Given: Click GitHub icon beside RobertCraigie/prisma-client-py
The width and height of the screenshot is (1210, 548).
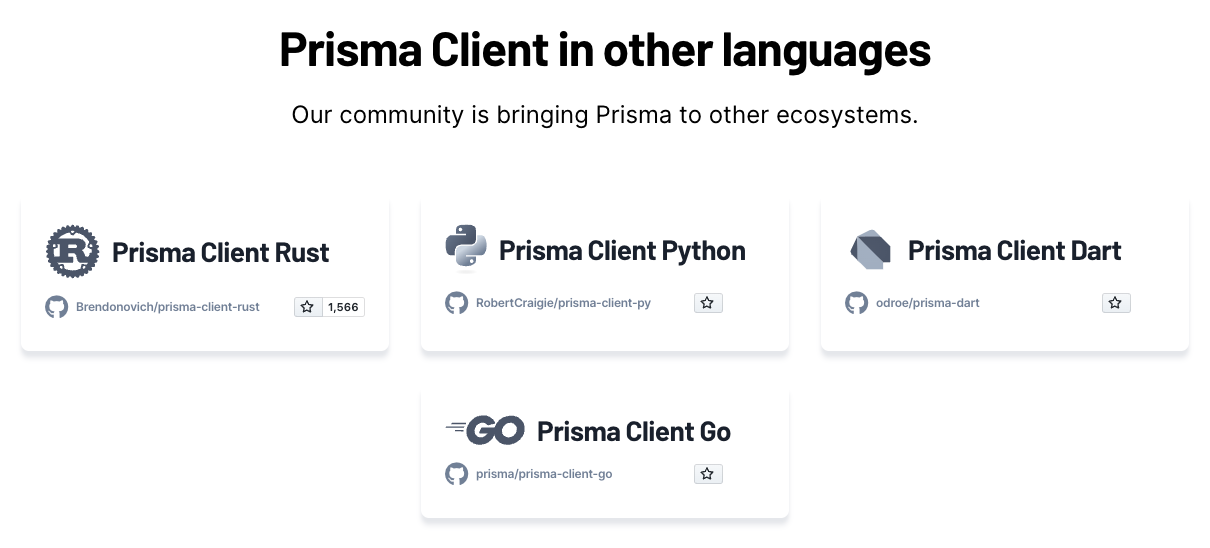Looking at the screenshot, I should (x=457, y=303).
